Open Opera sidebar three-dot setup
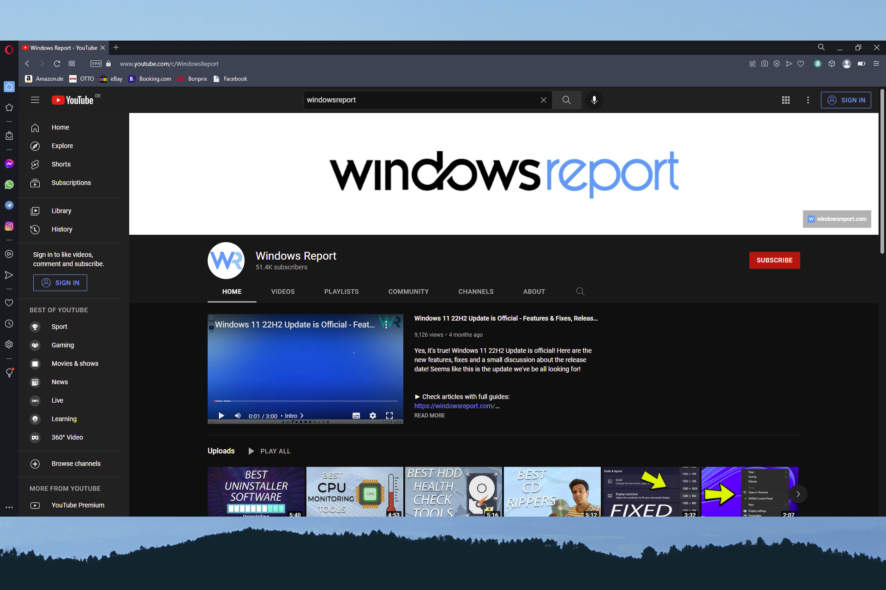The width and height of the screenshot is (886, 590). coord(9,507)
